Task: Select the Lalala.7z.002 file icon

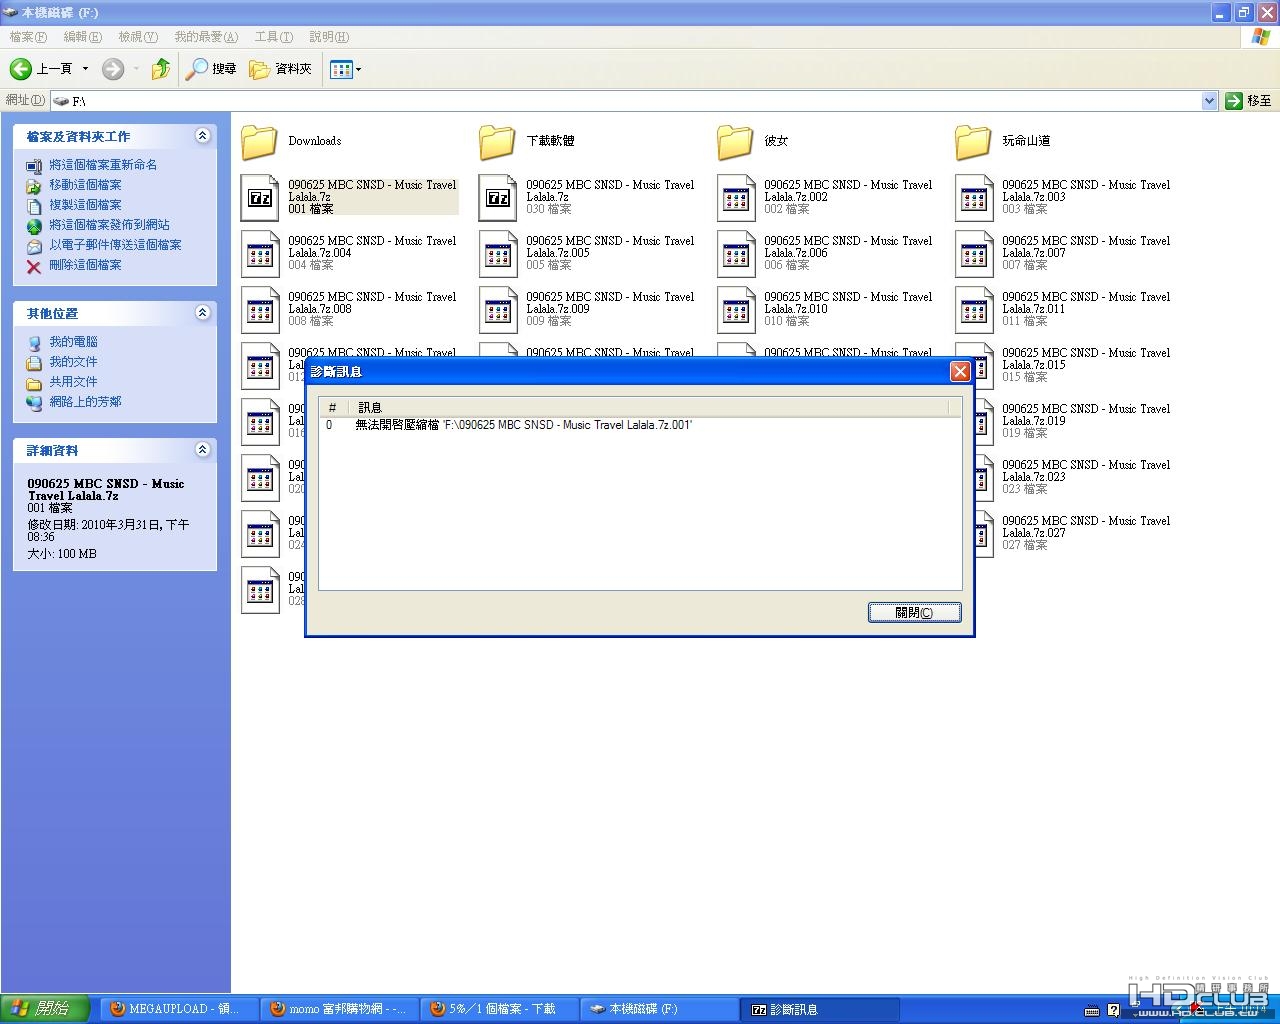Action: click(x=736, y=198)
